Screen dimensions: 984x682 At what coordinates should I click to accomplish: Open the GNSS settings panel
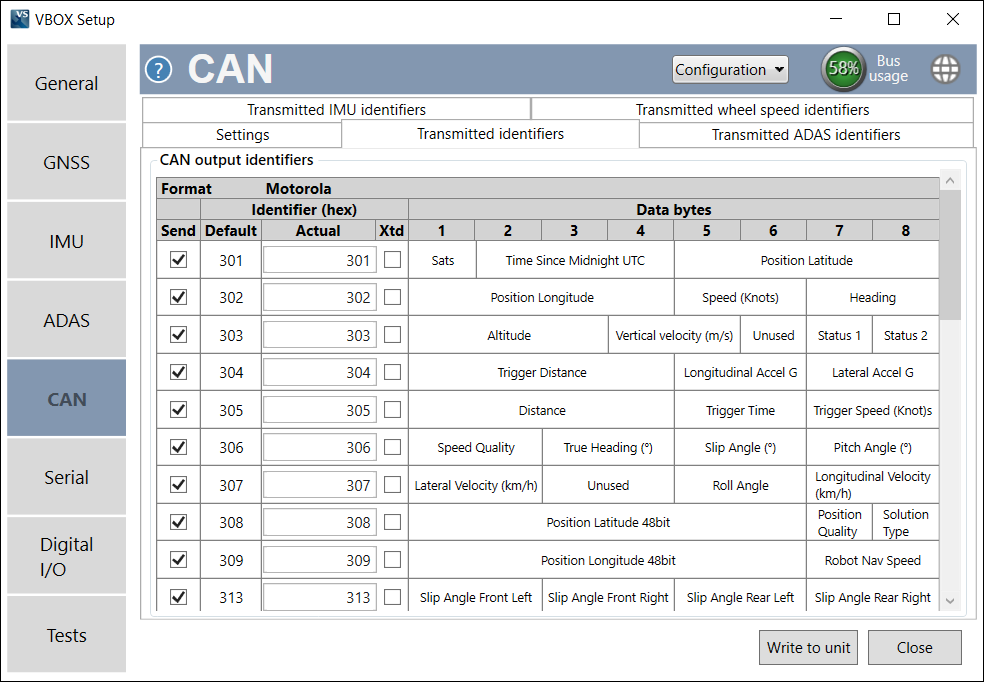point(66,161)
